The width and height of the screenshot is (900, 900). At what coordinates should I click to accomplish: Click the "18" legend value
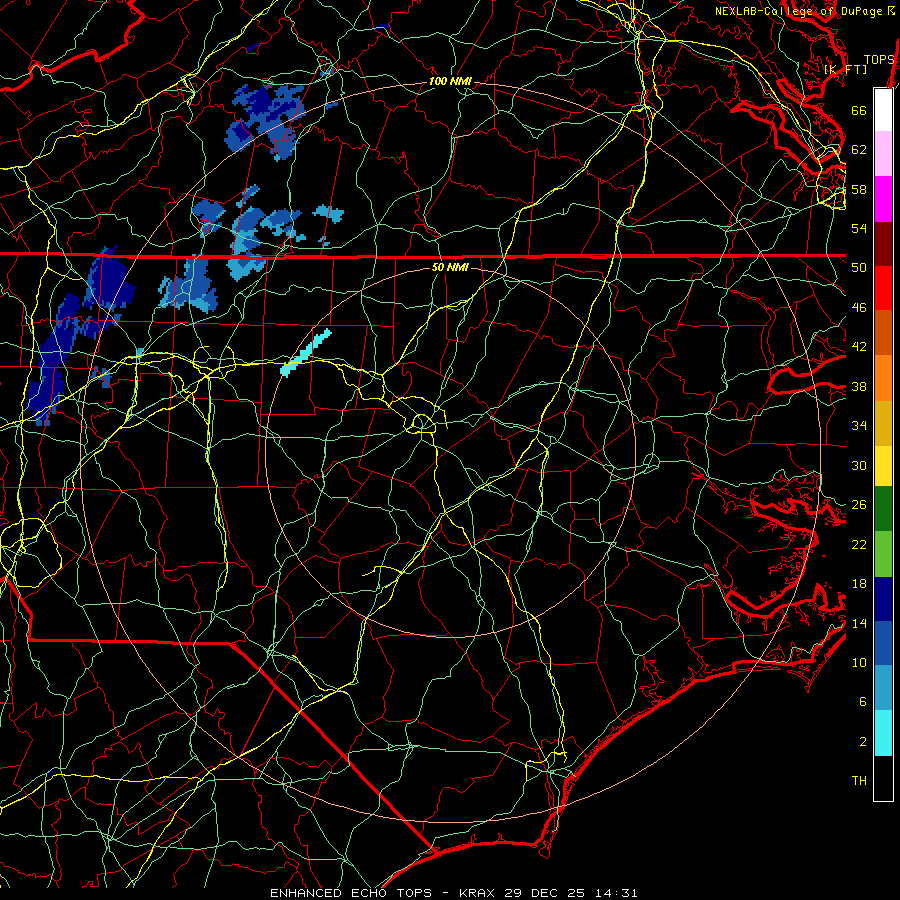tap(859, 584)
